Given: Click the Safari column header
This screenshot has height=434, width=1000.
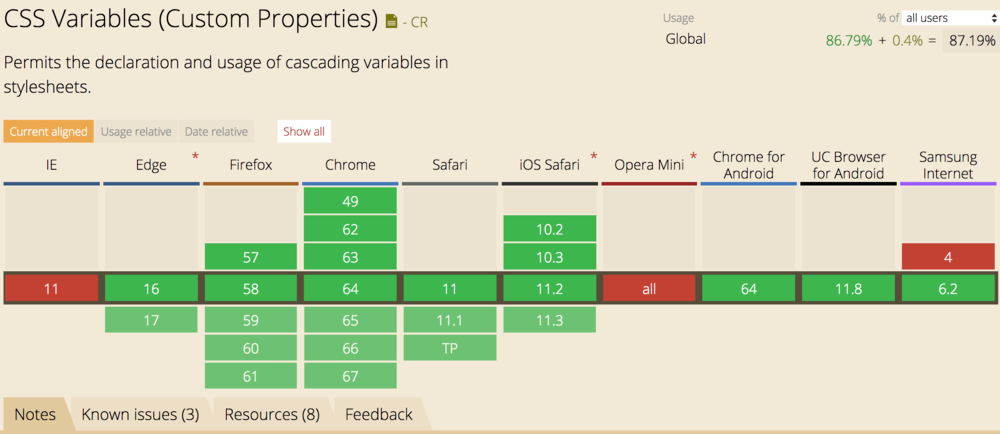Looking at the screenshot, I should [450, 165].
